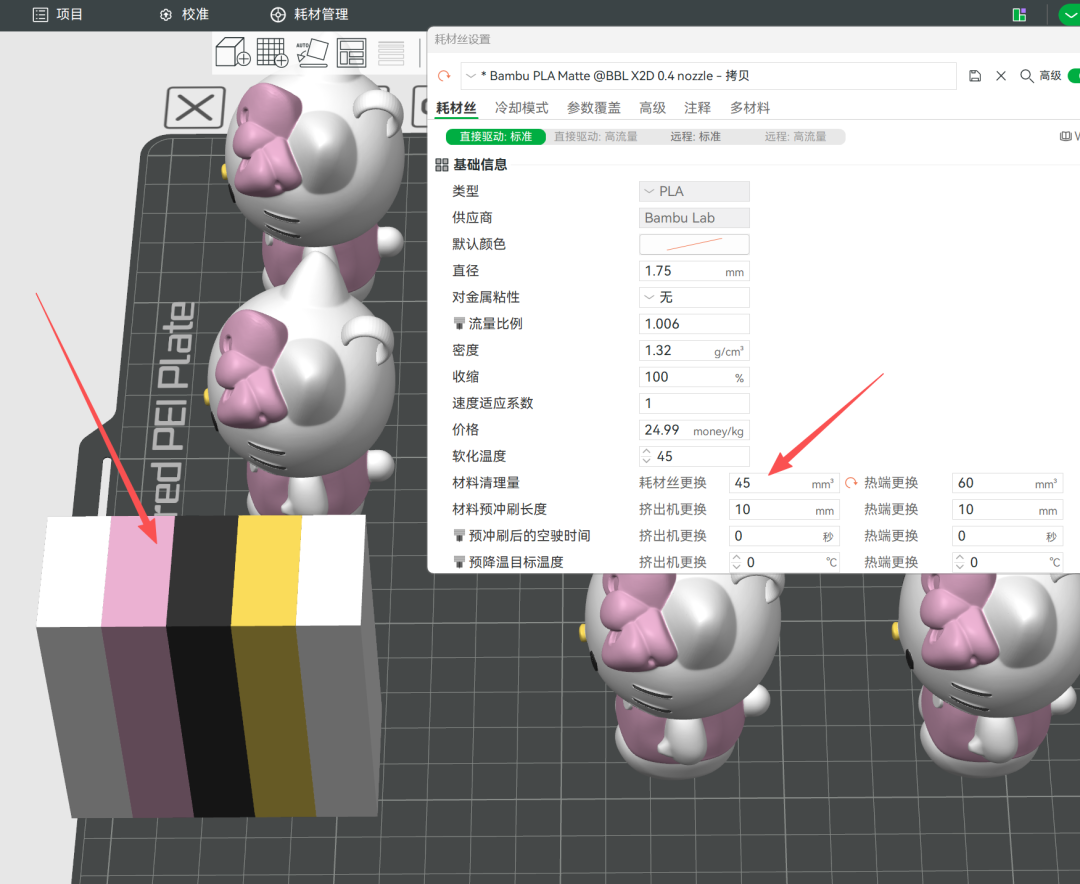Select the 直接驱动: 高流量 variant
The height and width of the screenshot is (884, 1080).
coord(596,136)
